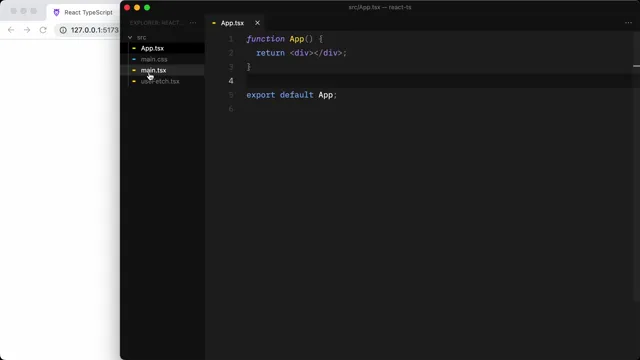Click the 'function' keyword on line 1

[x=265, y=39]
